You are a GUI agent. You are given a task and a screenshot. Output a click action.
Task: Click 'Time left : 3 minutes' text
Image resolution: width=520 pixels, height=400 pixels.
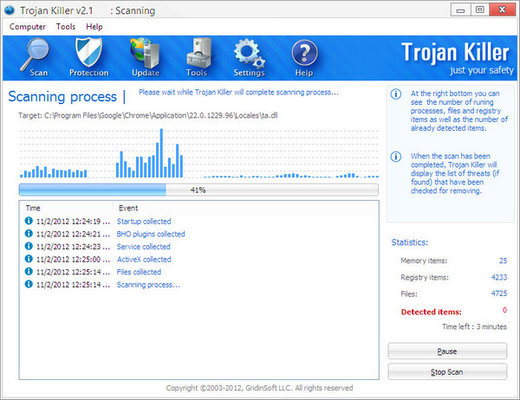[x=475, y=327]
